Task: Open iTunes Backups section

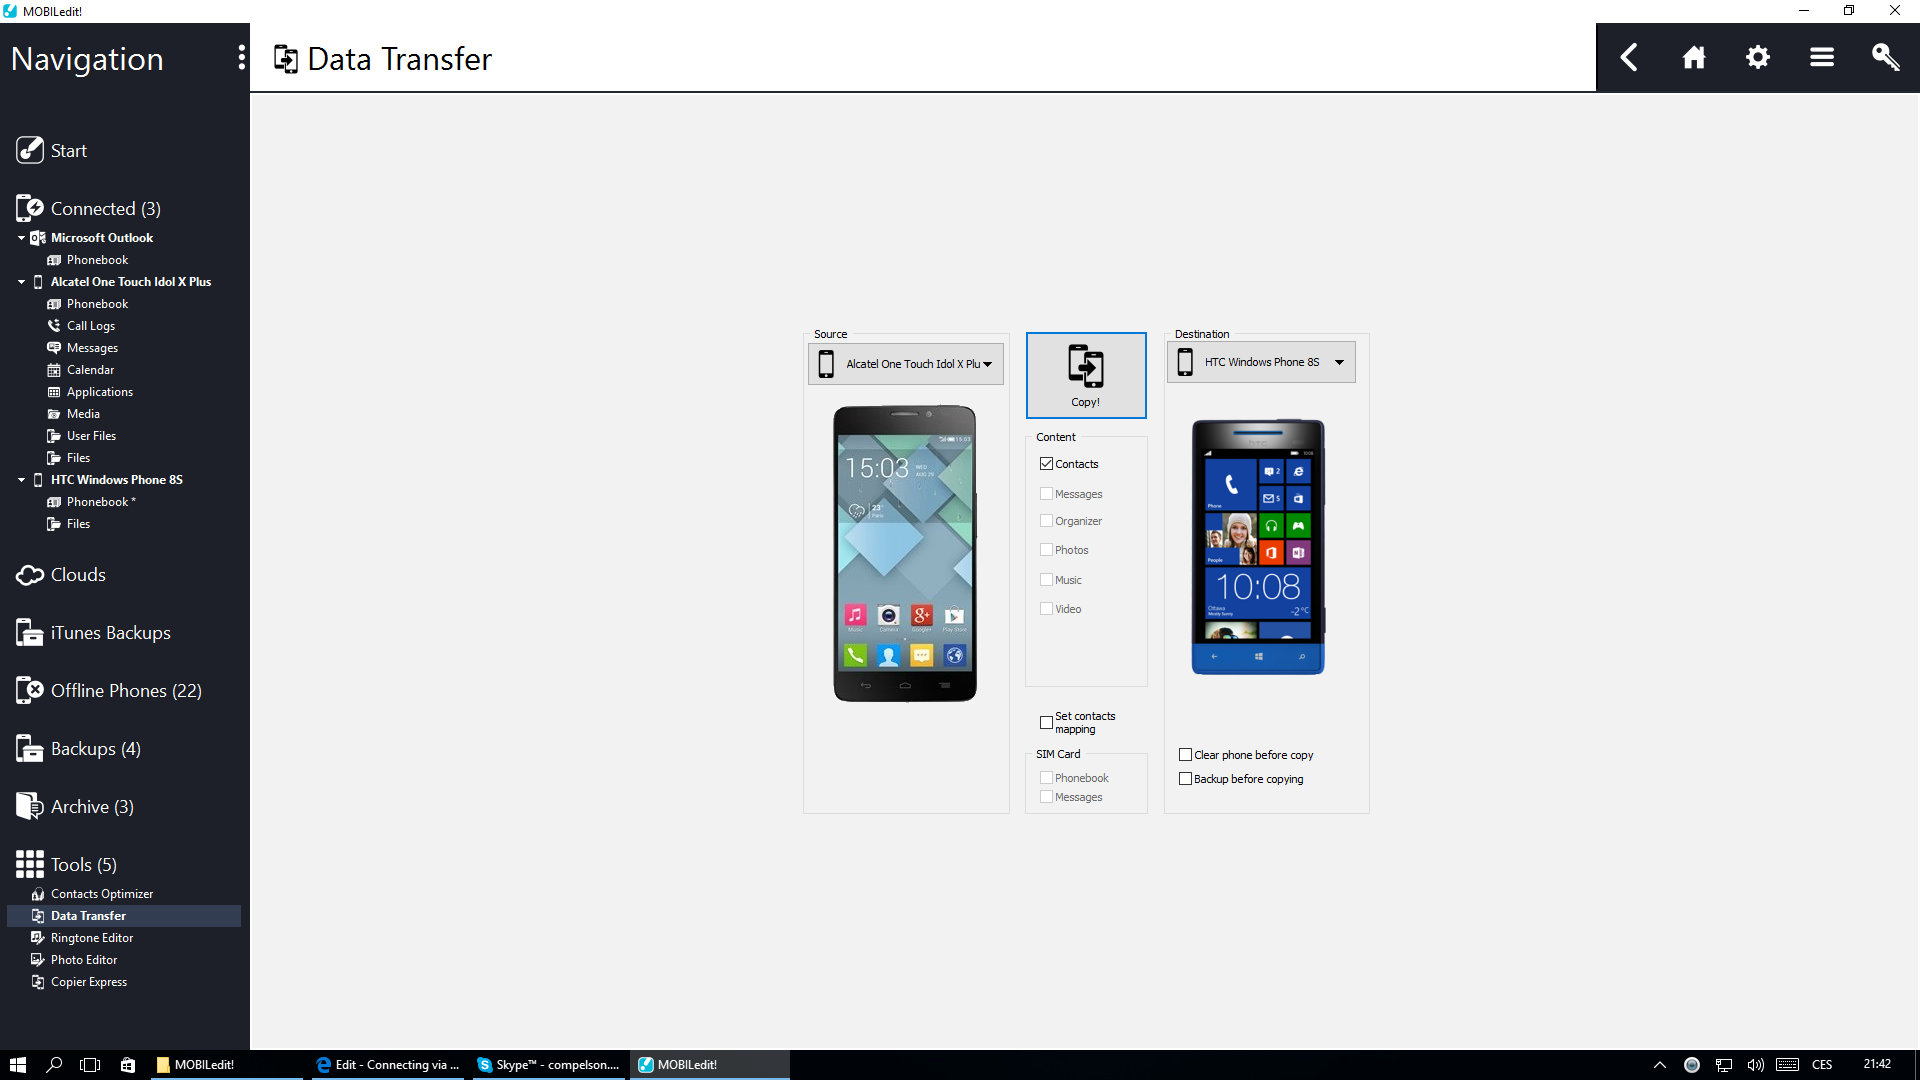Action: click(x=110, y=633)
